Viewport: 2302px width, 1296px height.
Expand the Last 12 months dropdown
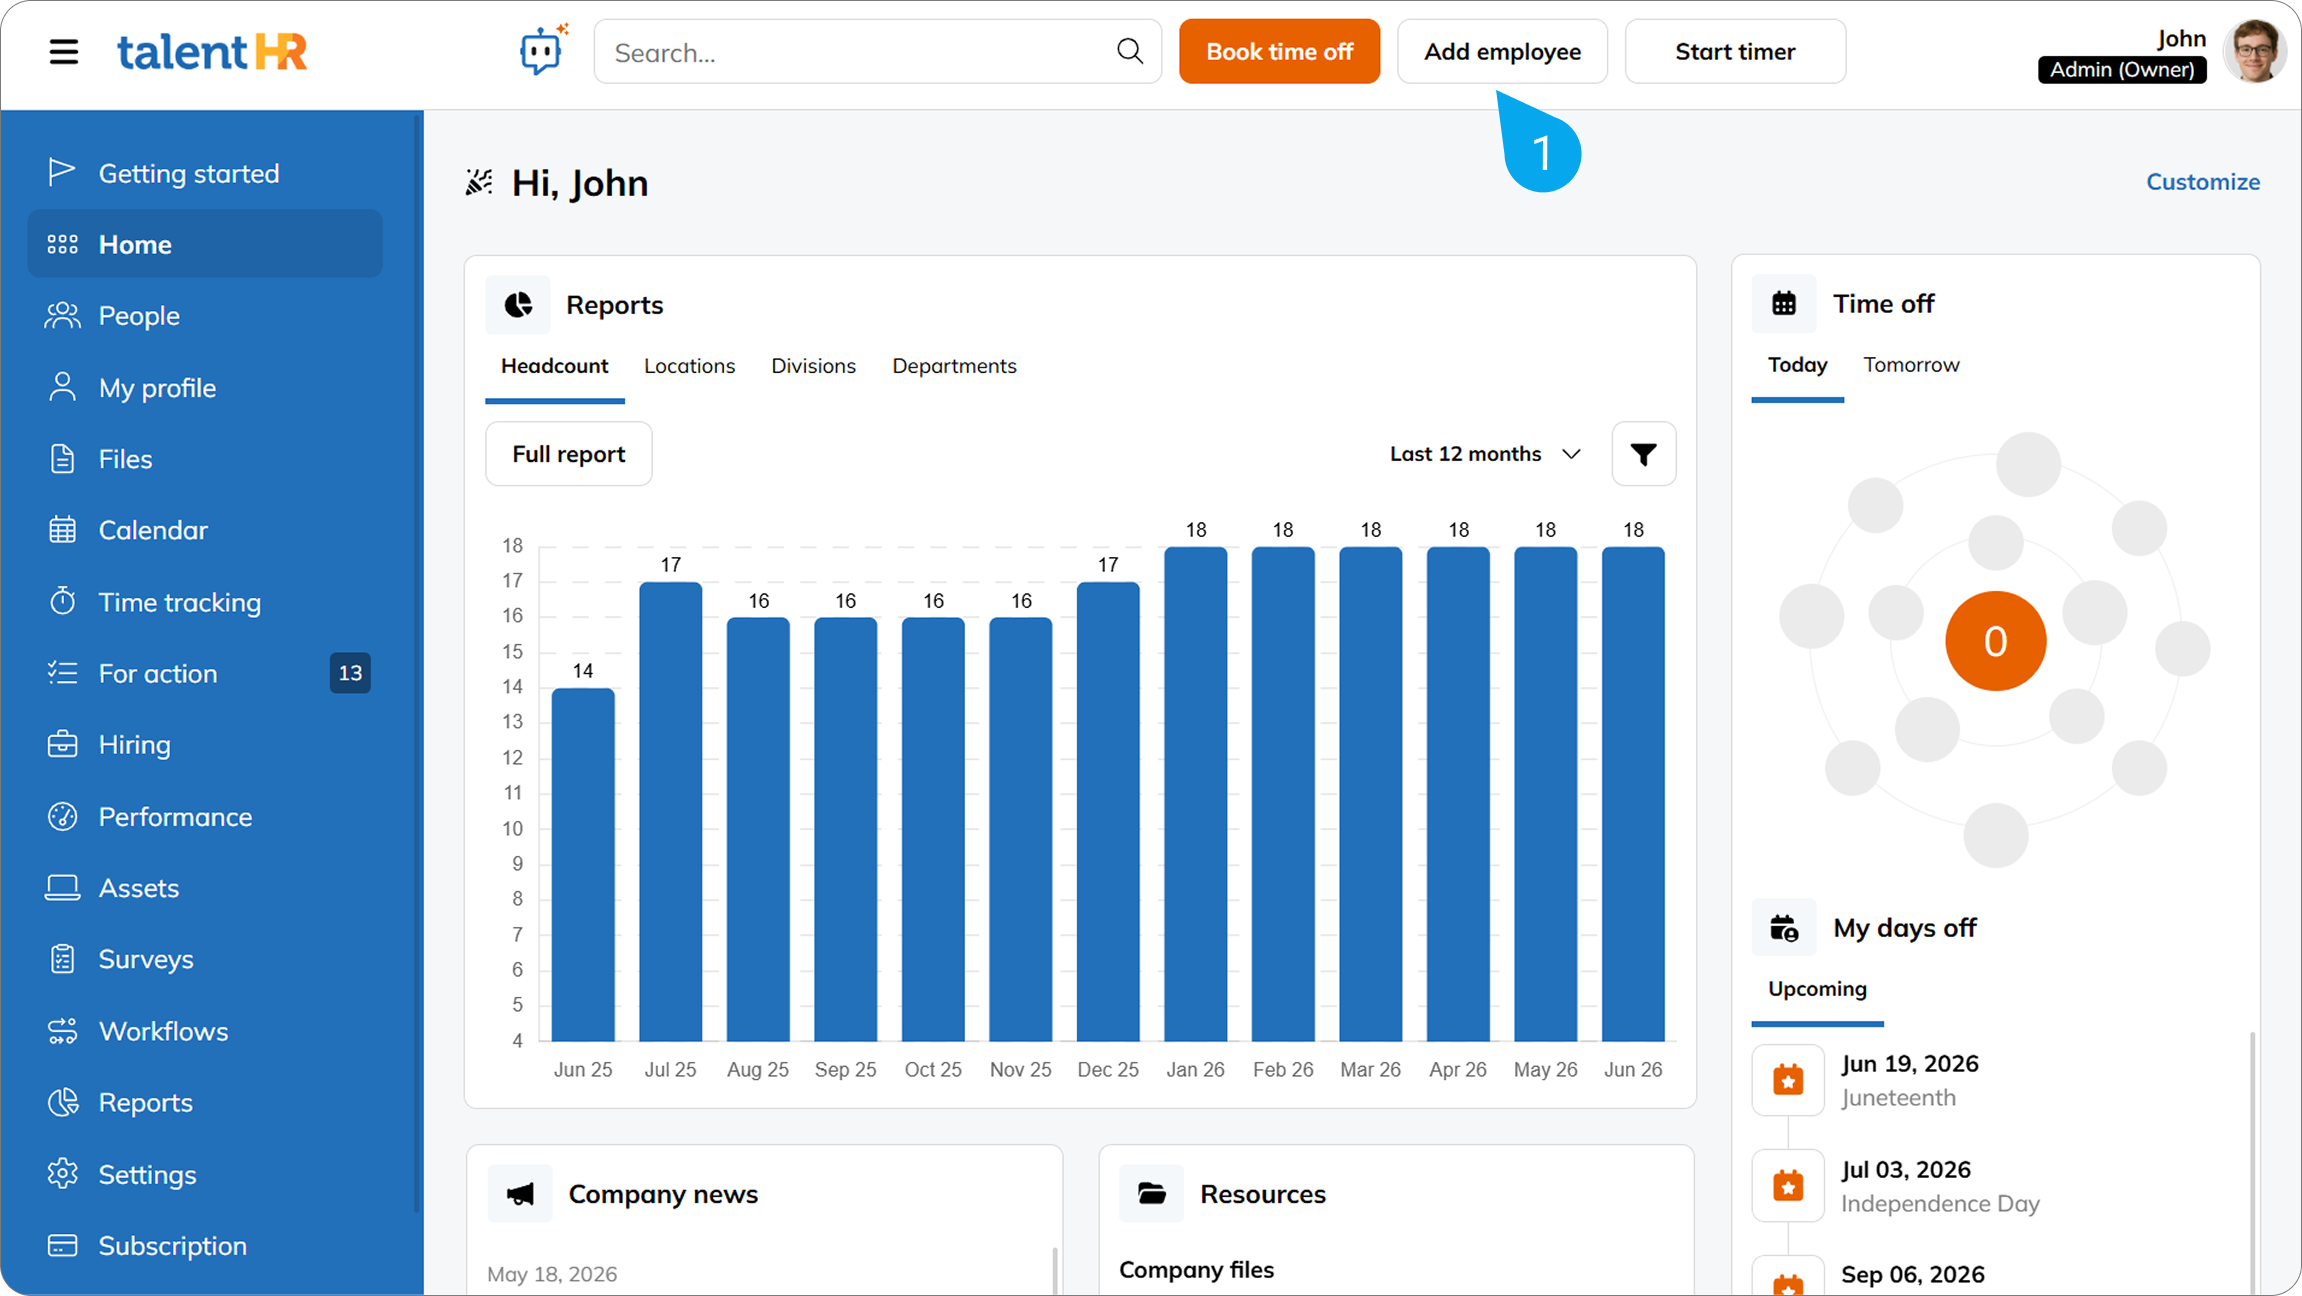(x=1486, y=454)
